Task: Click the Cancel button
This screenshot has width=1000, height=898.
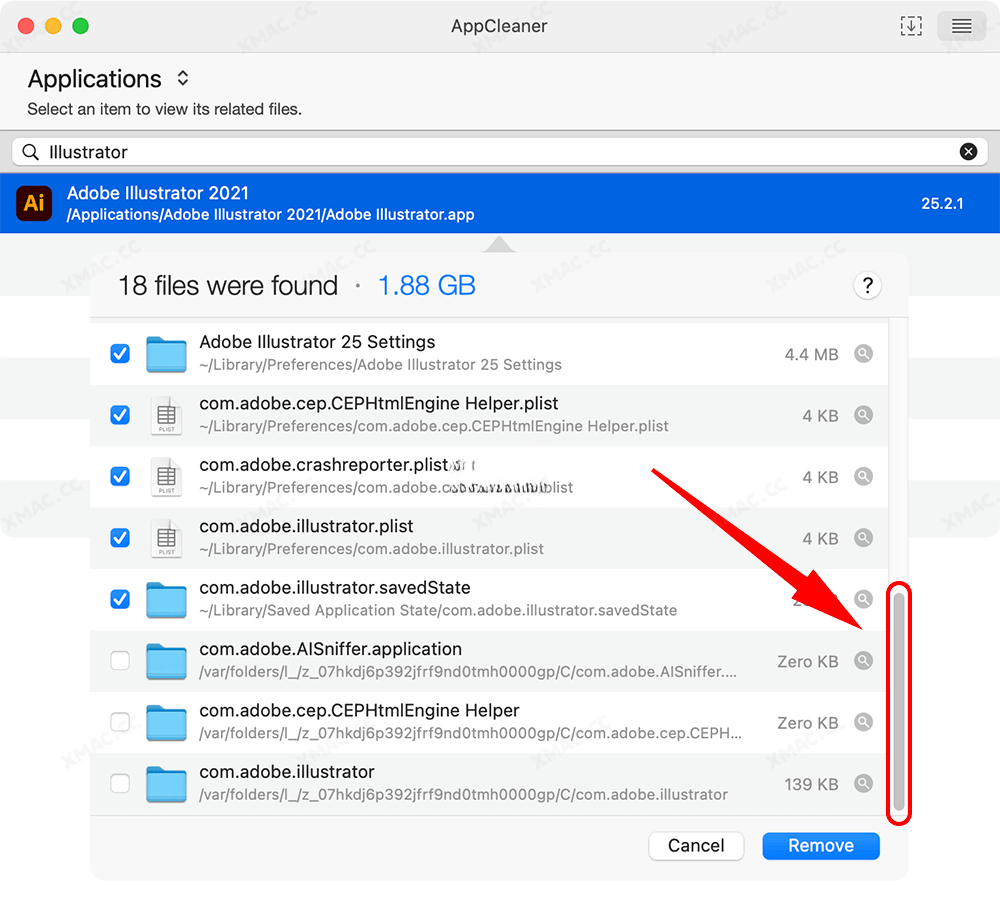Action: (696, 845)
